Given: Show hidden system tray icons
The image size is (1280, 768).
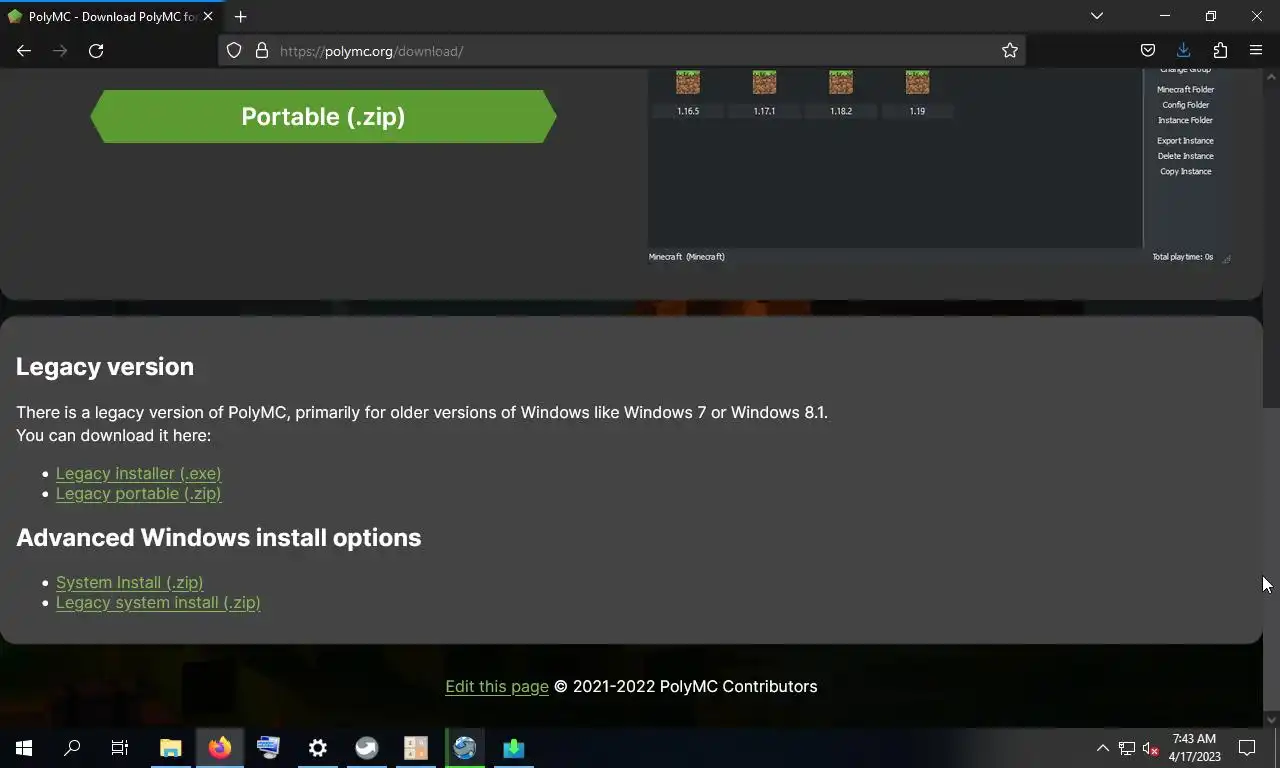Looking at the screenshot, I should [x=1103, y=748].
